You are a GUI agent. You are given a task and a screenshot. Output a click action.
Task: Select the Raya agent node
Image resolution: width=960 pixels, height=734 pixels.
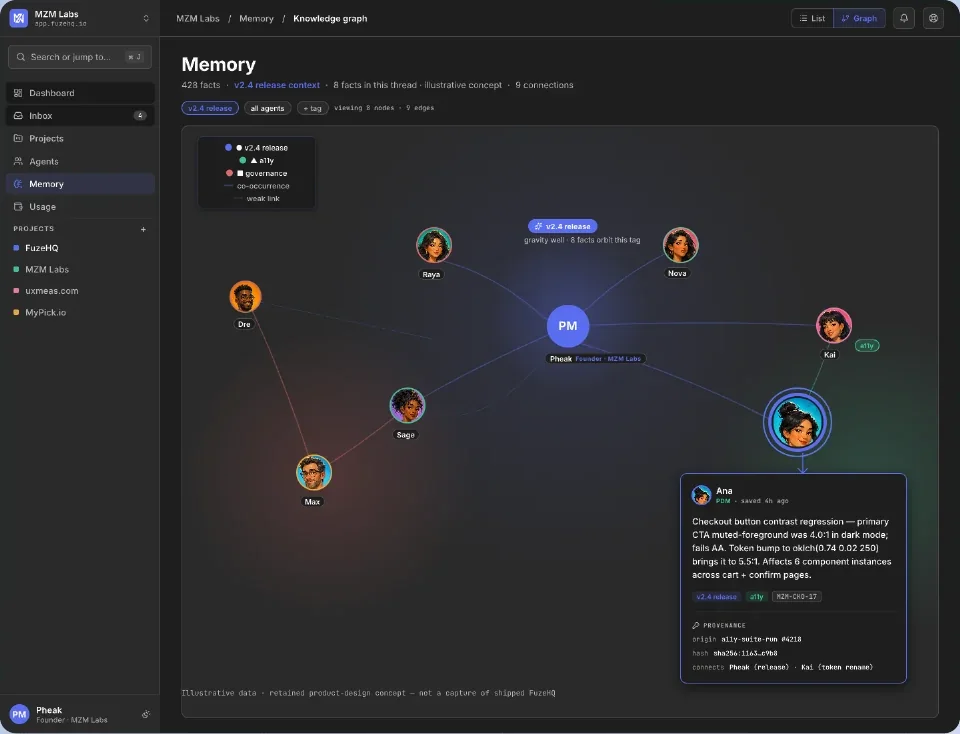coord(434,245)
